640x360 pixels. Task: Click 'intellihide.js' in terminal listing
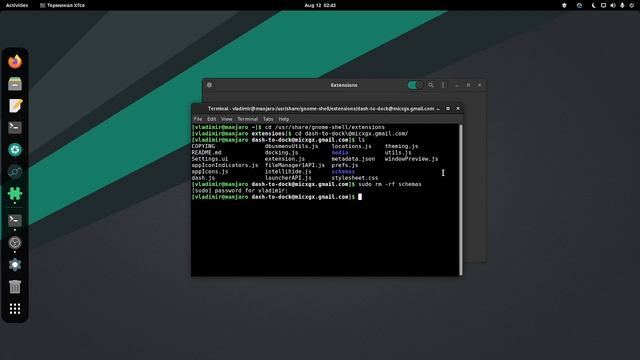(288, 172)
